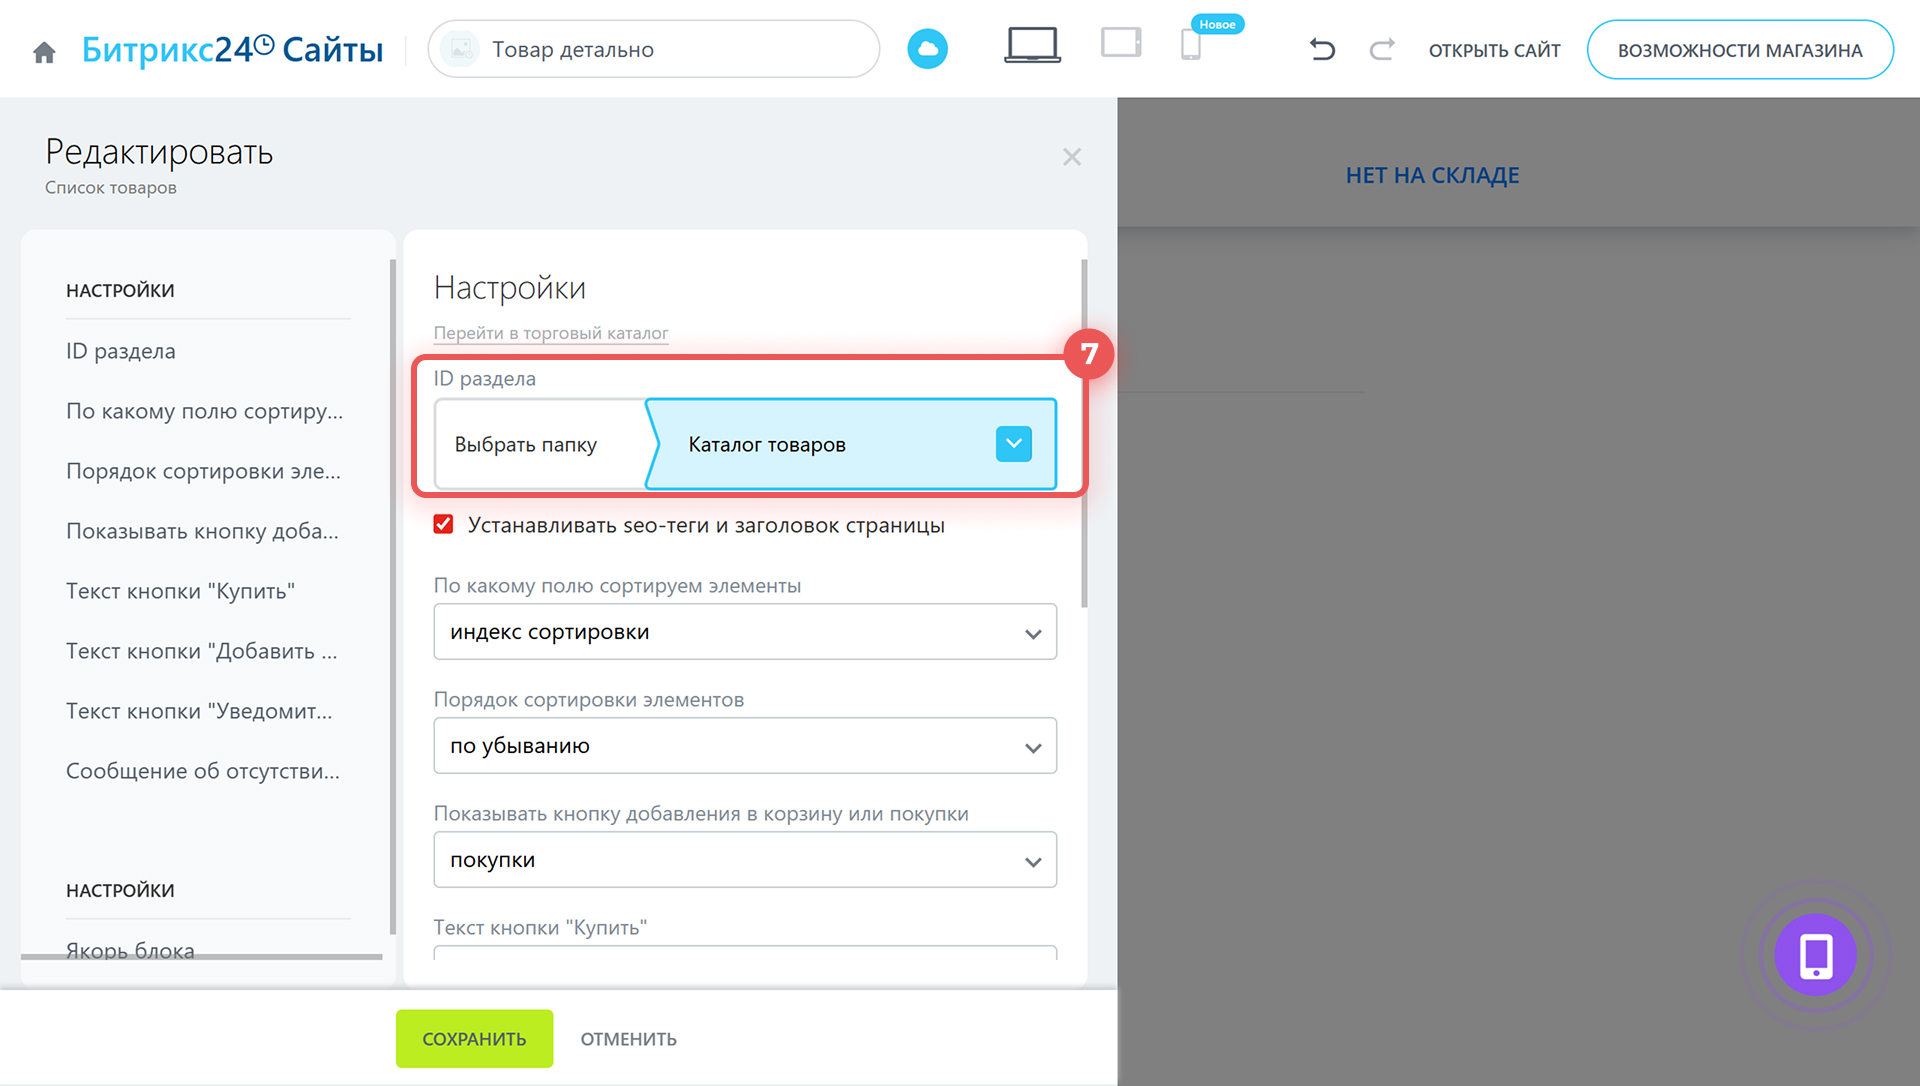Screen dimensions: 1920x1086
Task: Follow Перейти в торговый каталог link
Action: tap(551, 333)
